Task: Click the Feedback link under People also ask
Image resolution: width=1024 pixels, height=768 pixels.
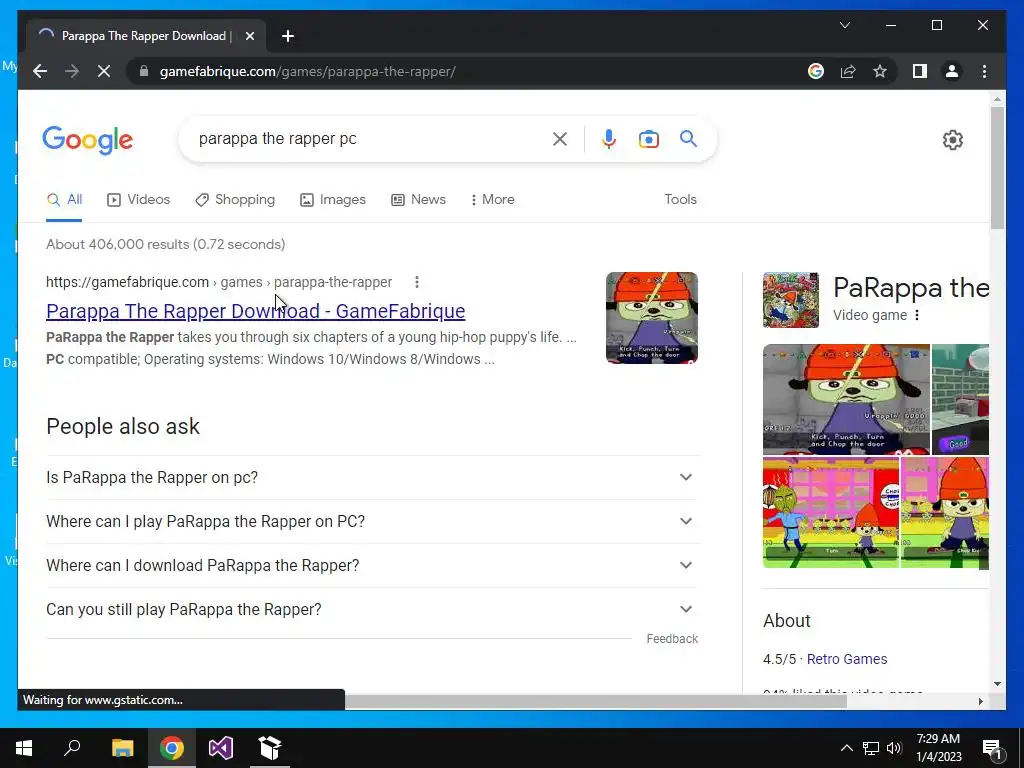Action: point(672,639)
